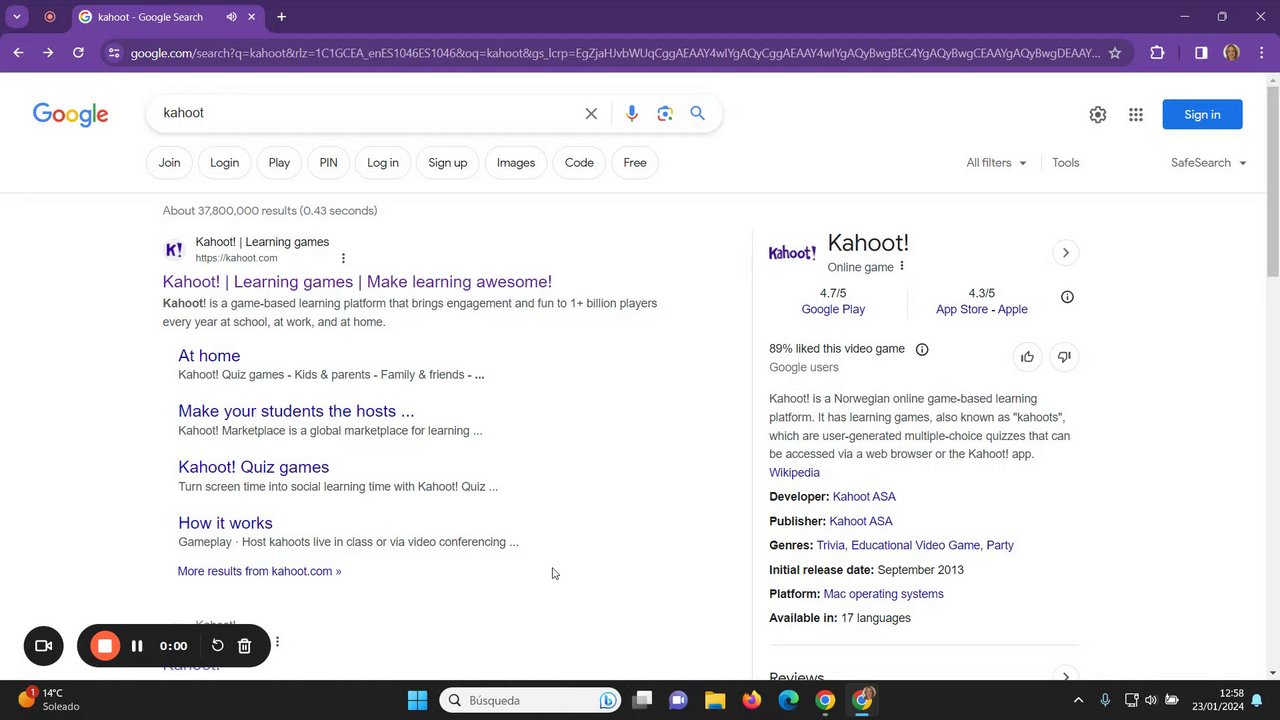Open three-dot options for kahoot.com result

(x=343, y=258)
